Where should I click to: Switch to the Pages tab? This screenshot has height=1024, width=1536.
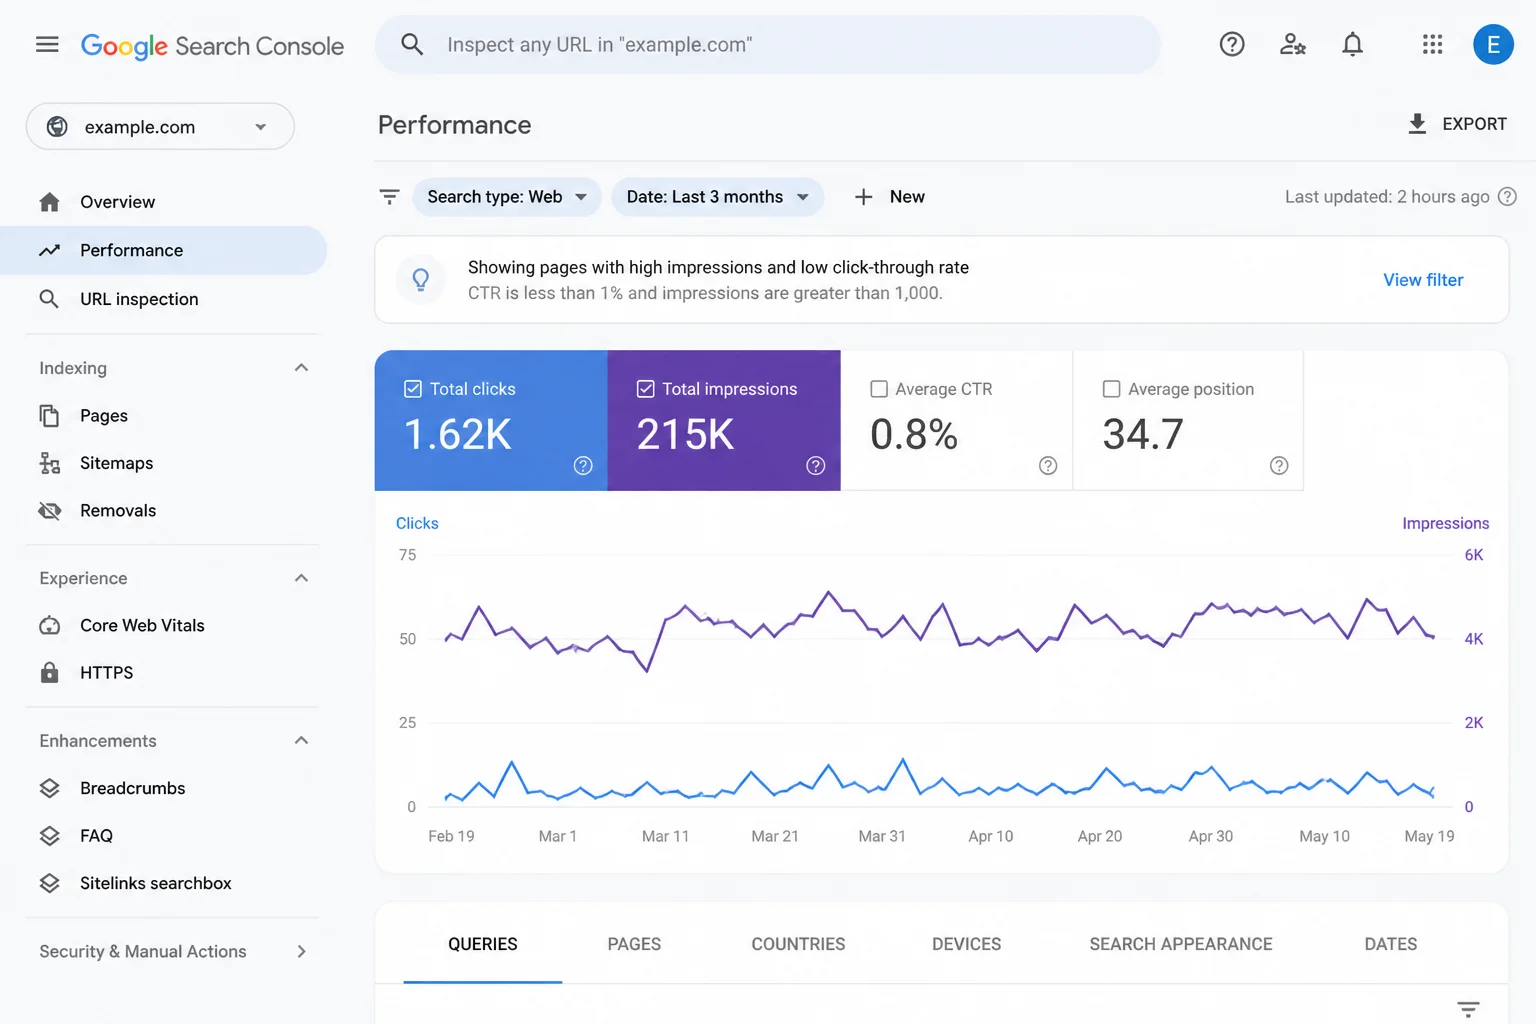coord(634,944)
